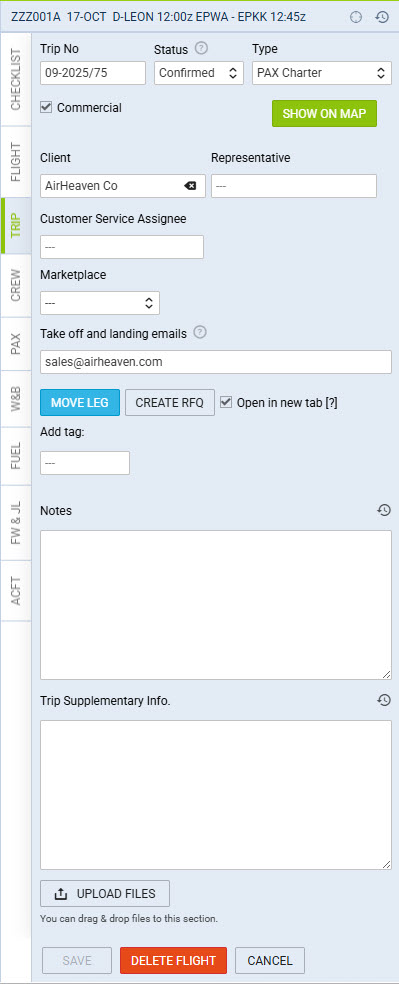Open the PAX tab
Viewport: 399px width, 984px height.
[x=16, y=344]
